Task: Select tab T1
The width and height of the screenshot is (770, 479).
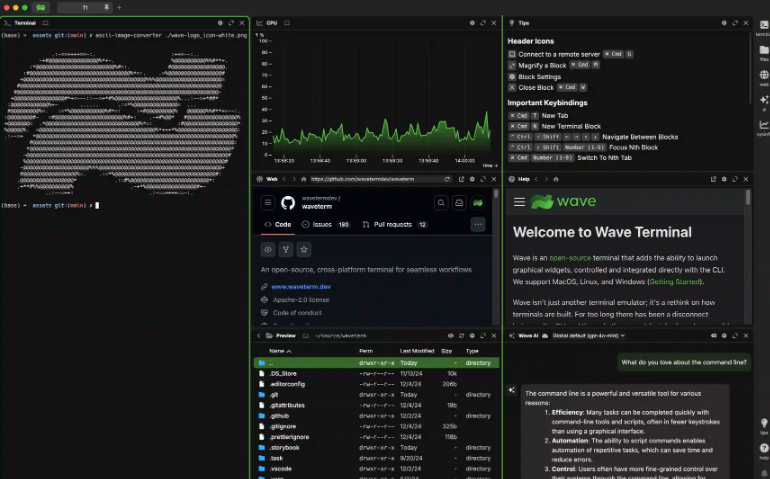Action: 85,7
